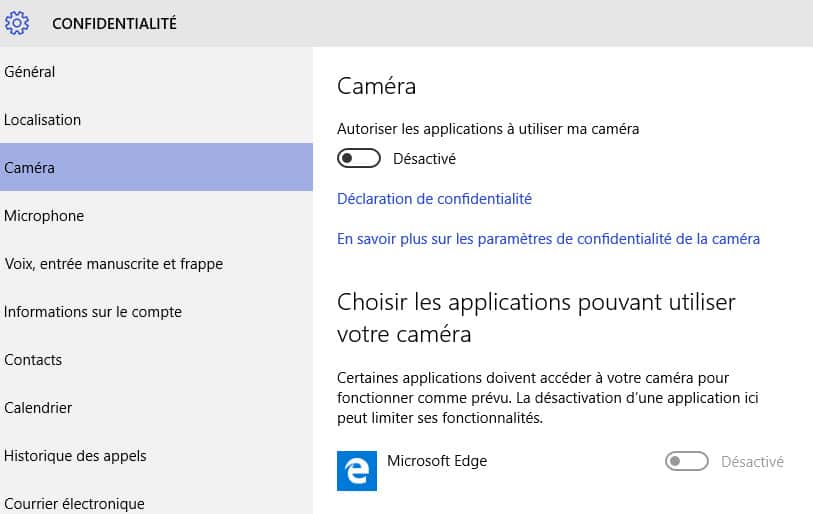
Task: Select Contacts in the sidebar
Action: [156, 359]
